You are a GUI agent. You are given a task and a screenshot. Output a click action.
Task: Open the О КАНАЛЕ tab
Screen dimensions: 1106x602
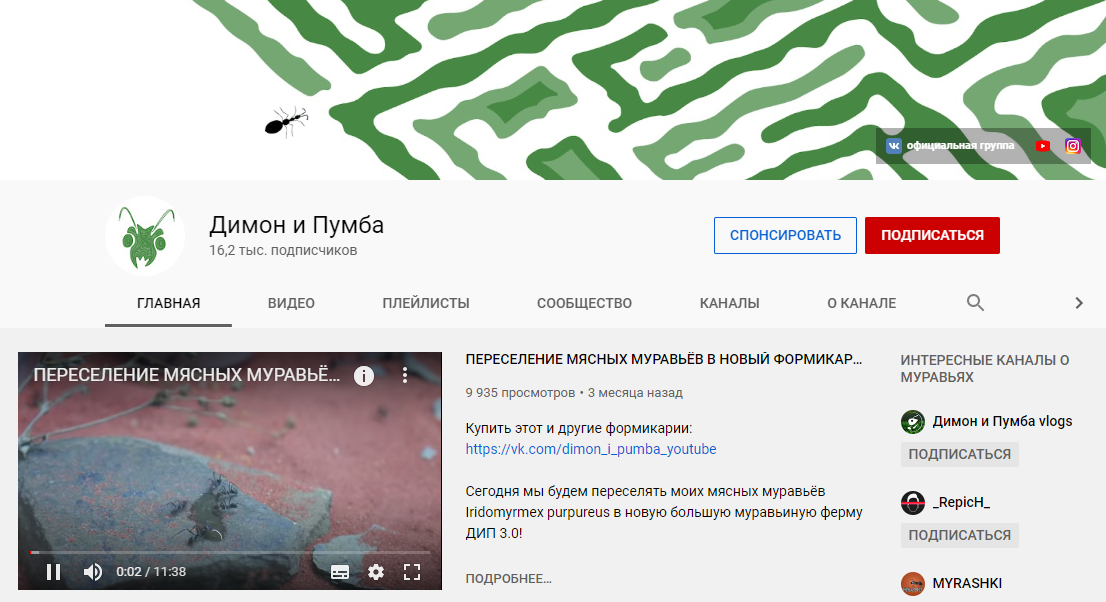[861, 303]
